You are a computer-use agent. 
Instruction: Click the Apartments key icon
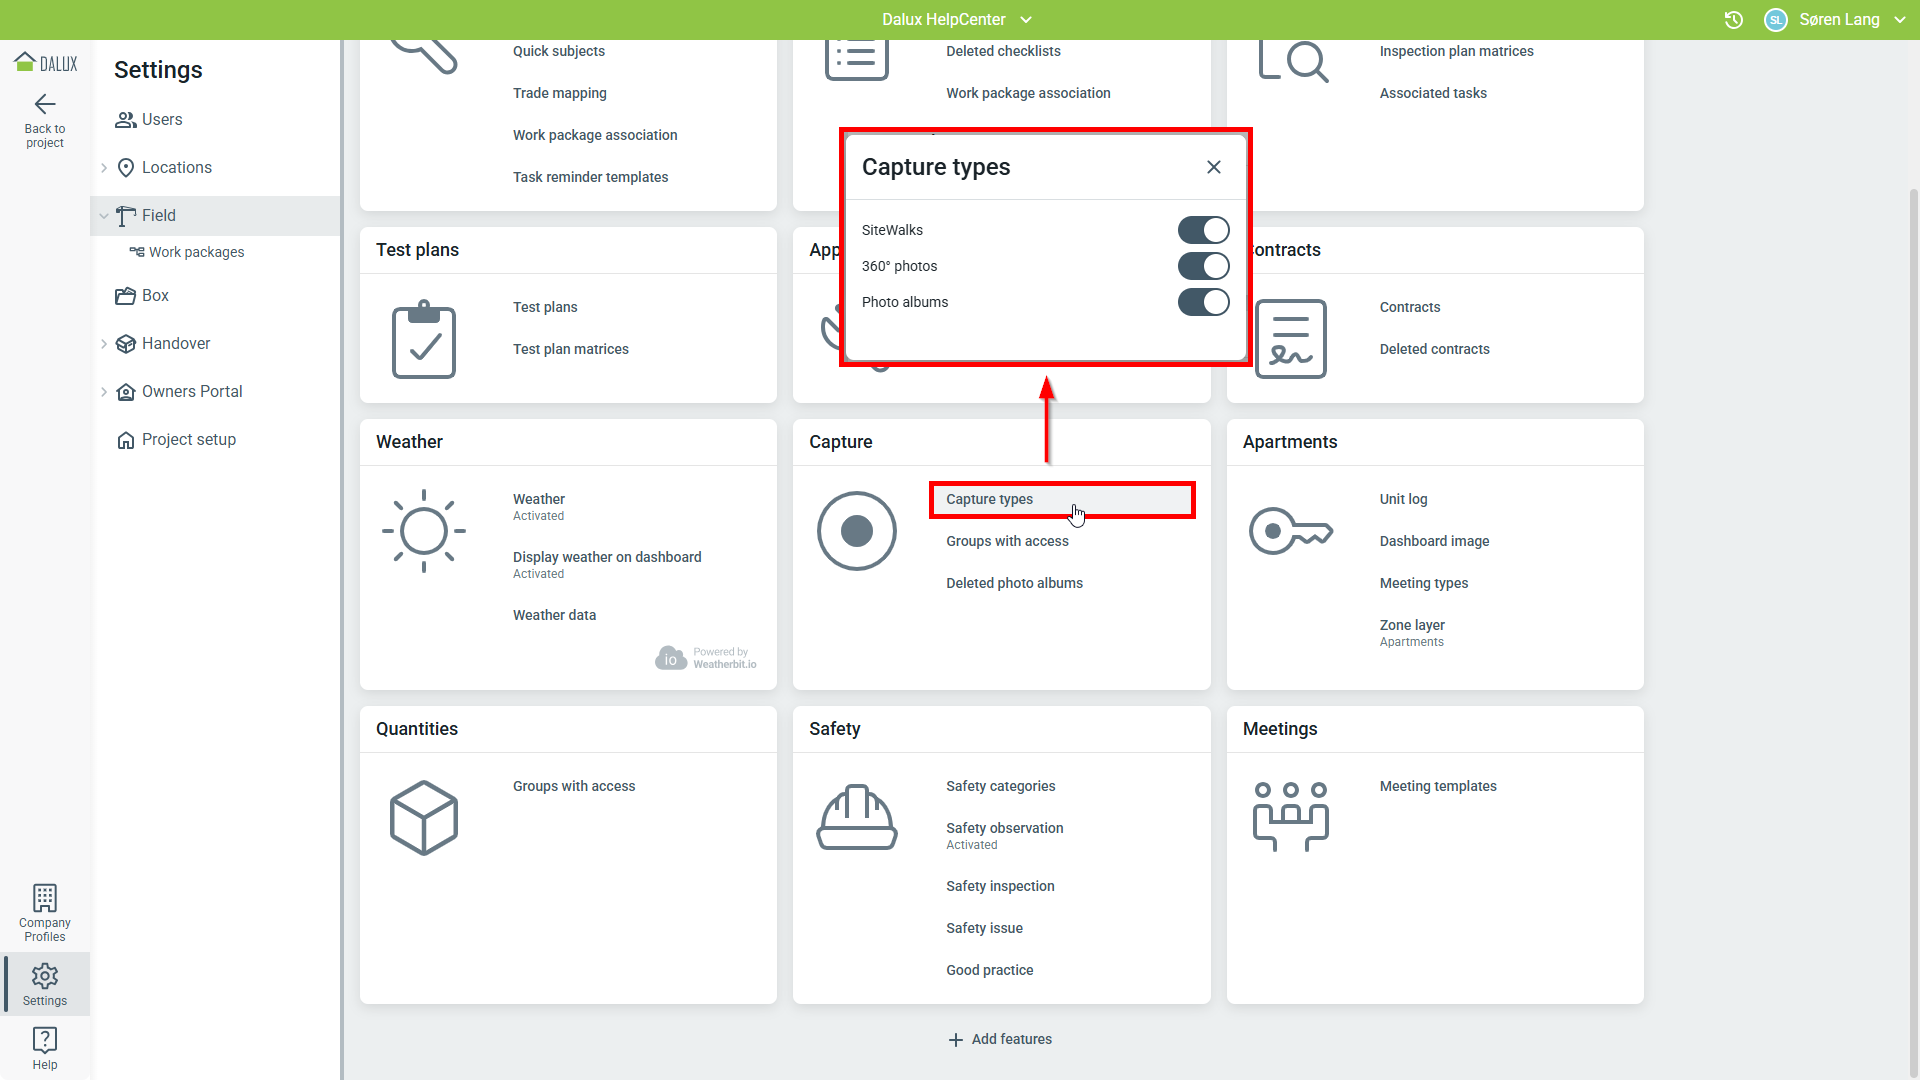pyautogui.click(x=1291, y=531)
